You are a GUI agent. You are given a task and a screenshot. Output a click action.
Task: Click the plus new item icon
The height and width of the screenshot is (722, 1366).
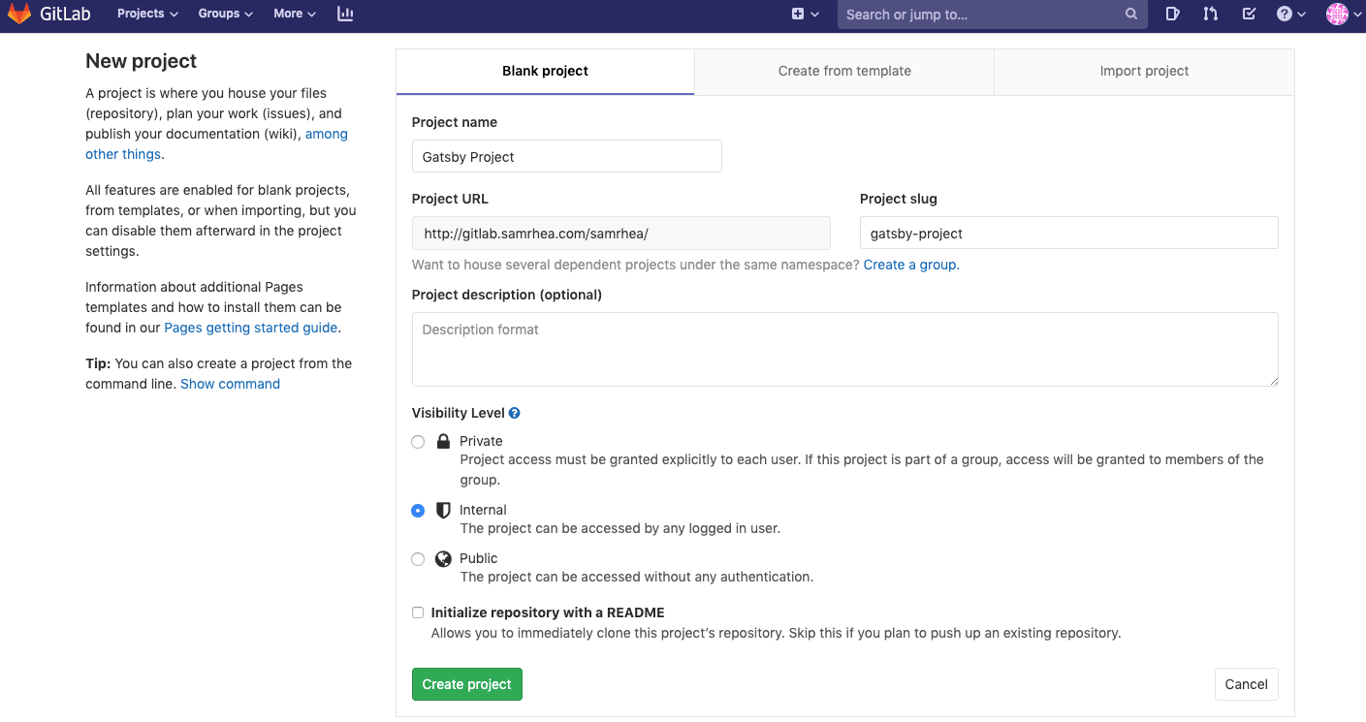click(797, 14)
